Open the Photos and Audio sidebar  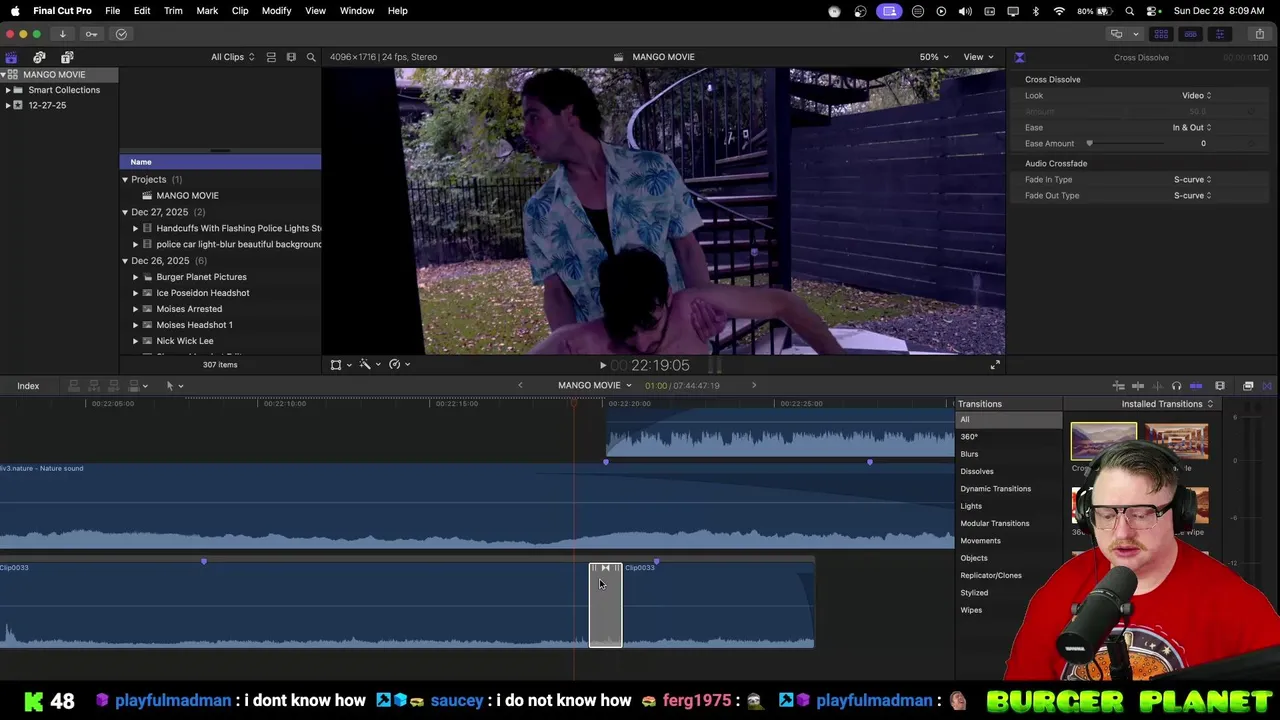(x=39, y=57)
